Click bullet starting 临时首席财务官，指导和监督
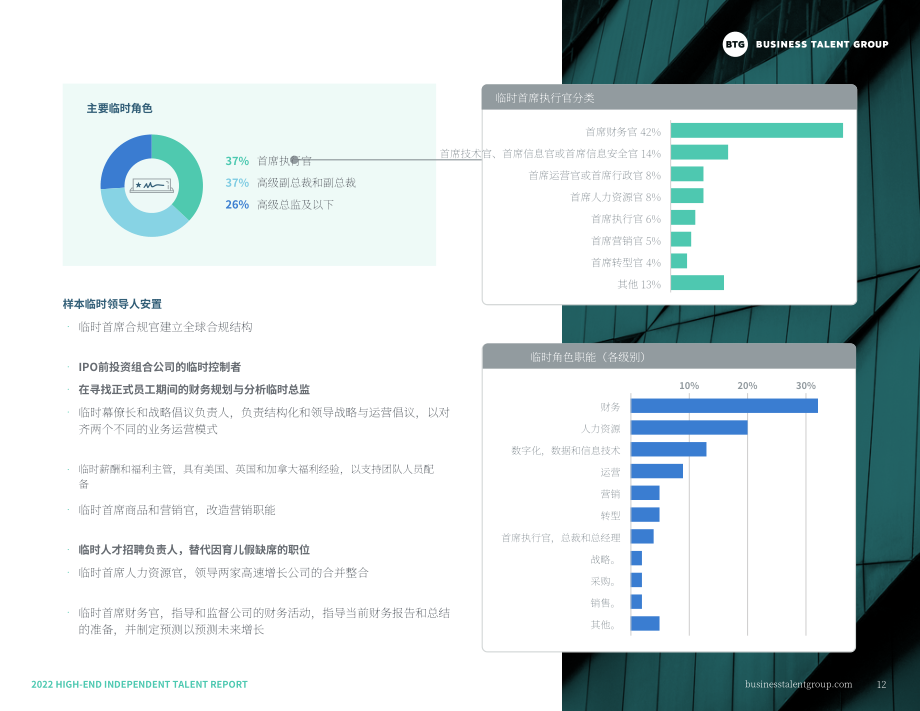 pos(264,621)
